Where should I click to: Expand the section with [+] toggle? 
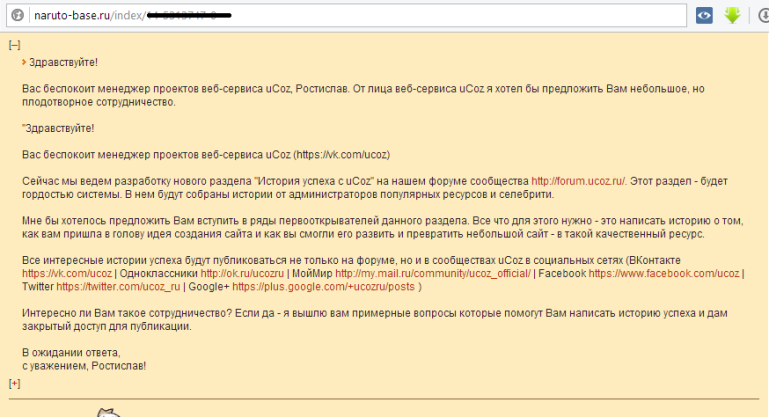(x=14, y=384)
